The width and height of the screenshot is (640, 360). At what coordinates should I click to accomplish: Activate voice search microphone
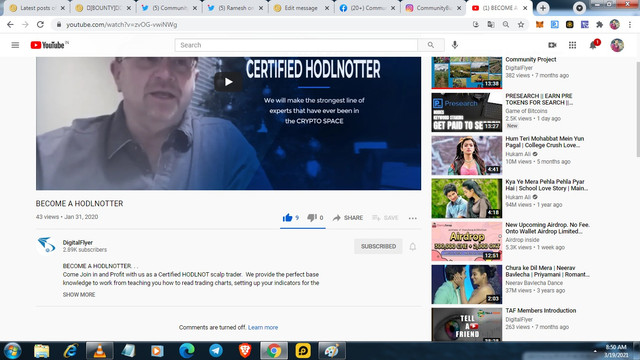(455, 45)
